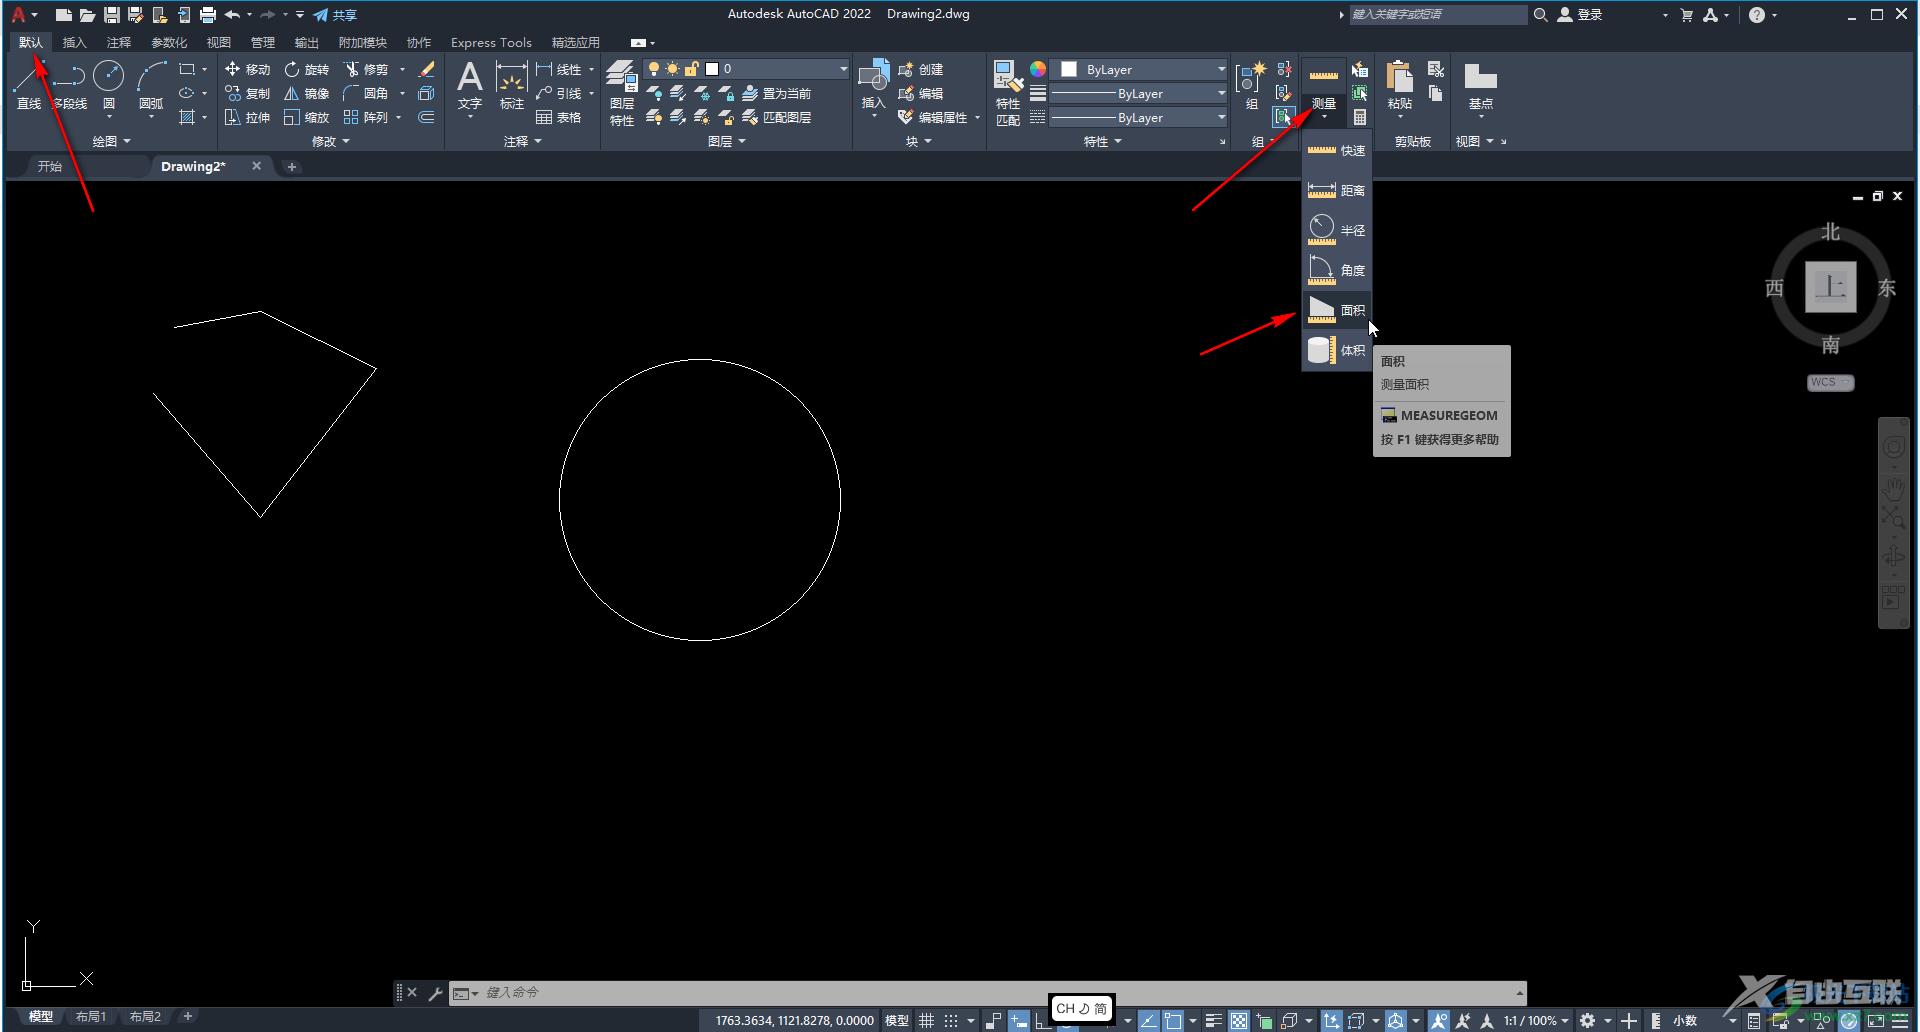Choose Distance (距离) measure option
The image size is (1920, 1032).
click(1336, 190)
